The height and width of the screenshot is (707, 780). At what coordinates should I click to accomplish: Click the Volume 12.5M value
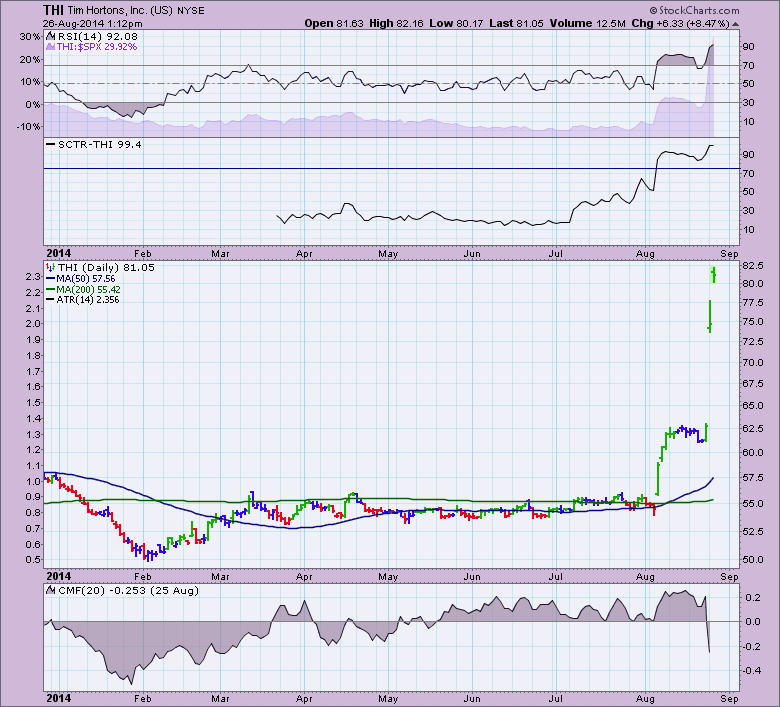tap(587, 23)
